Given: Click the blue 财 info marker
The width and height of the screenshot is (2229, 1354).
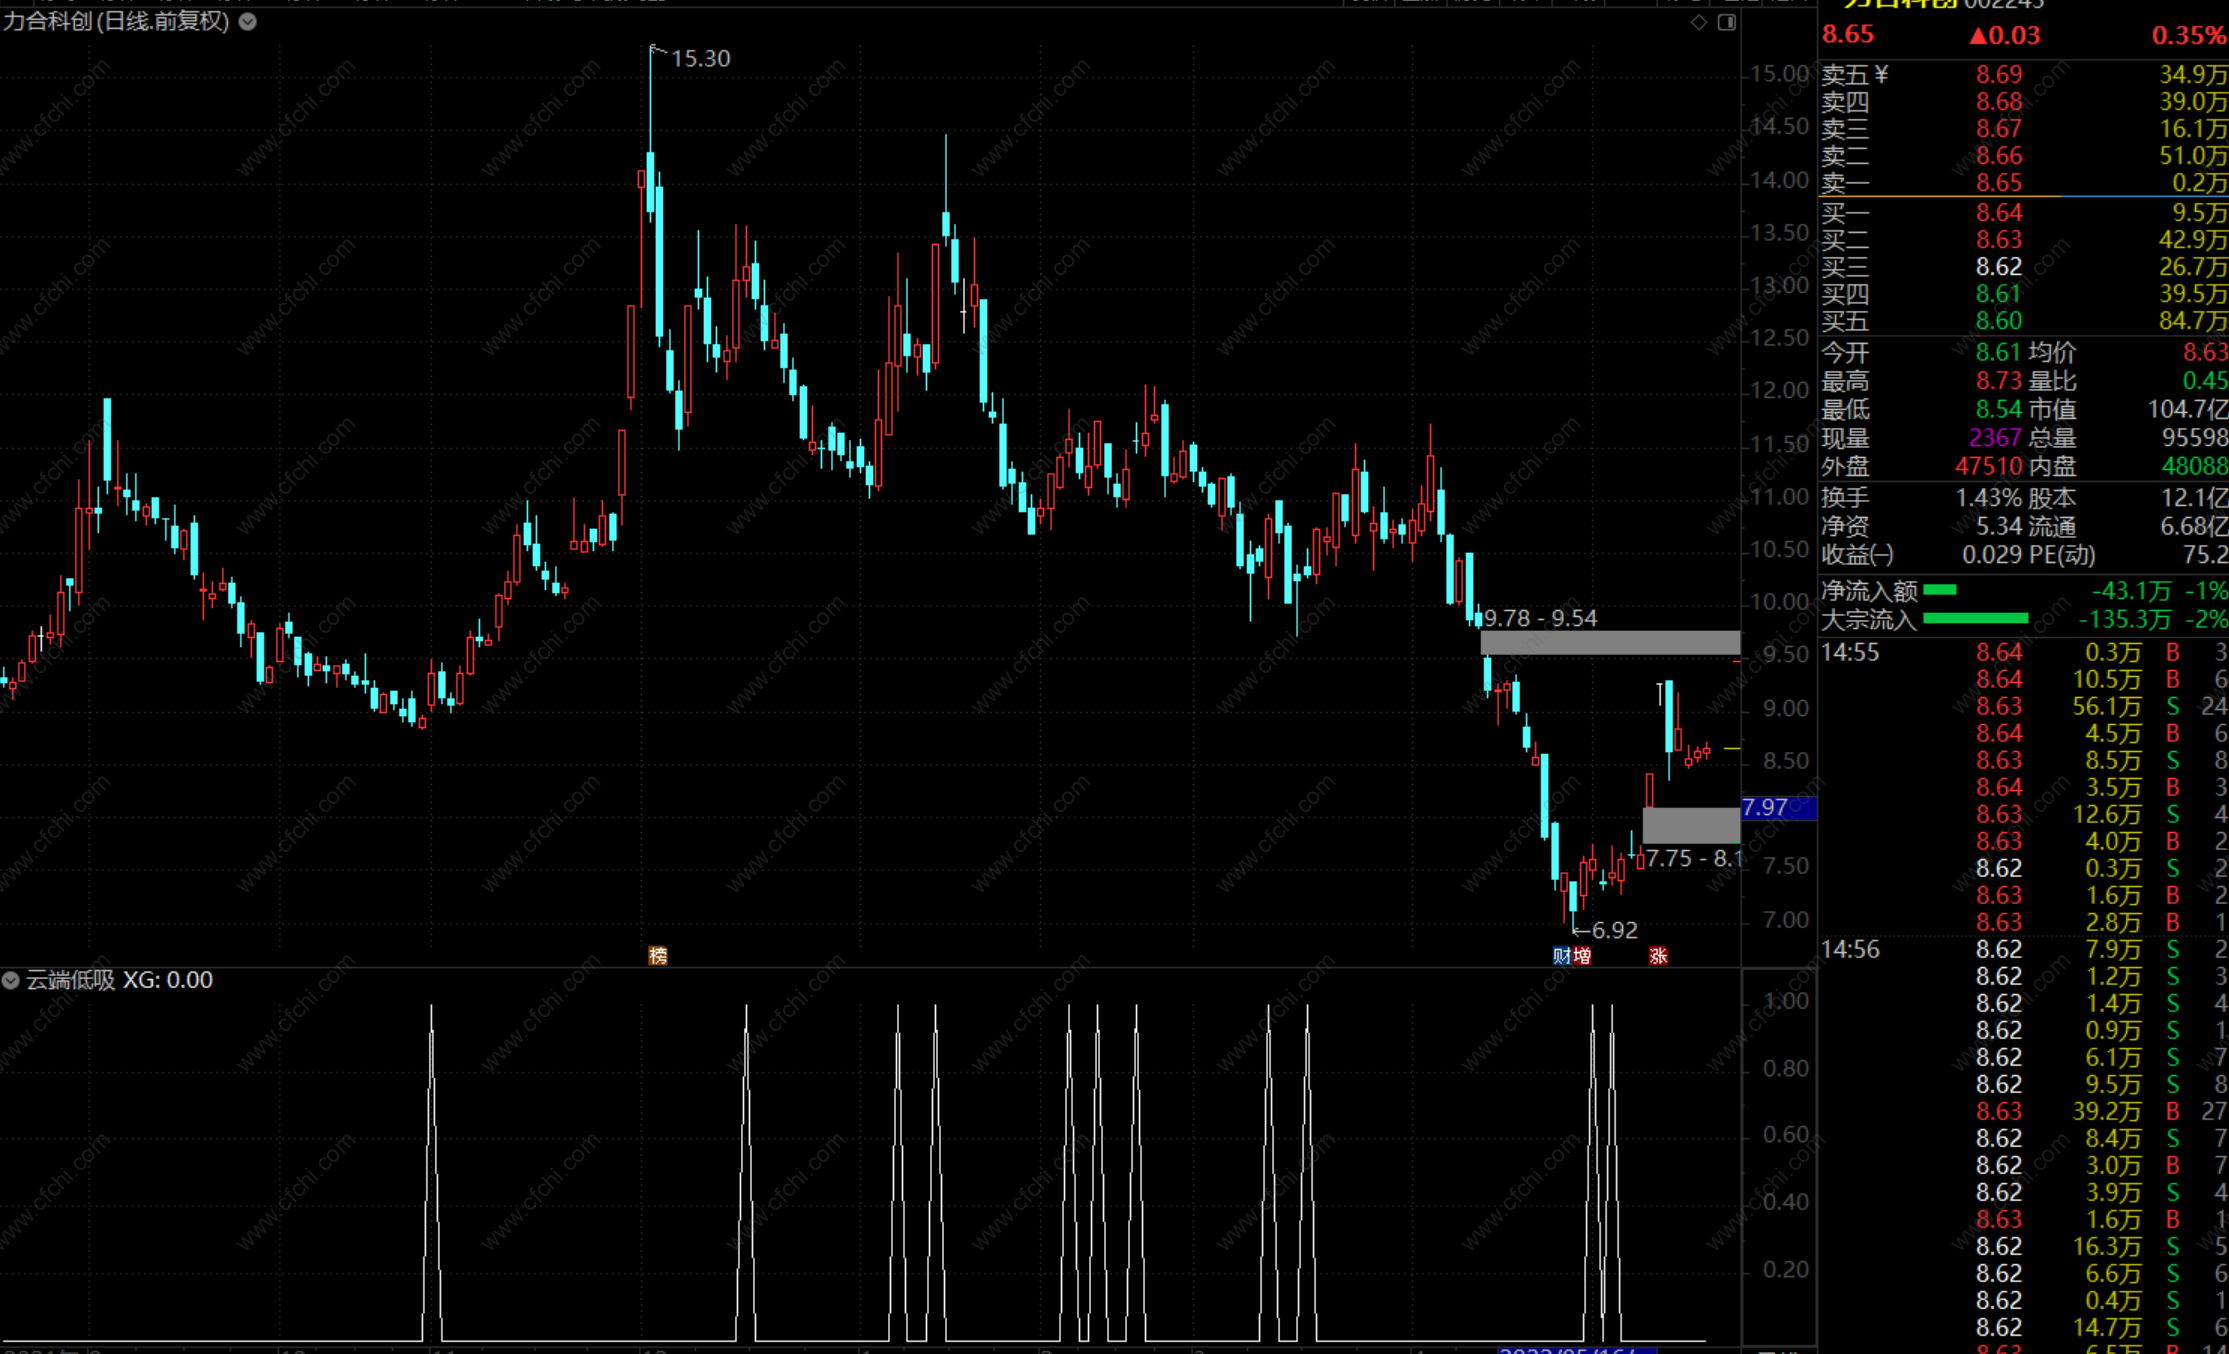Looking at the screenshot, I should (x=1561, y=956).
